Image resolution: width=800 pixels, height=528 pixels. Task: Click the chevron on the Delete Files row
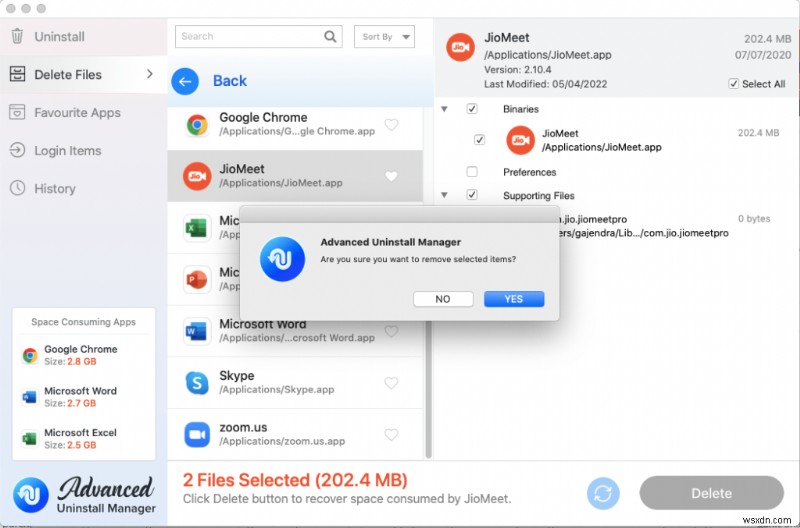click(149, 74)
